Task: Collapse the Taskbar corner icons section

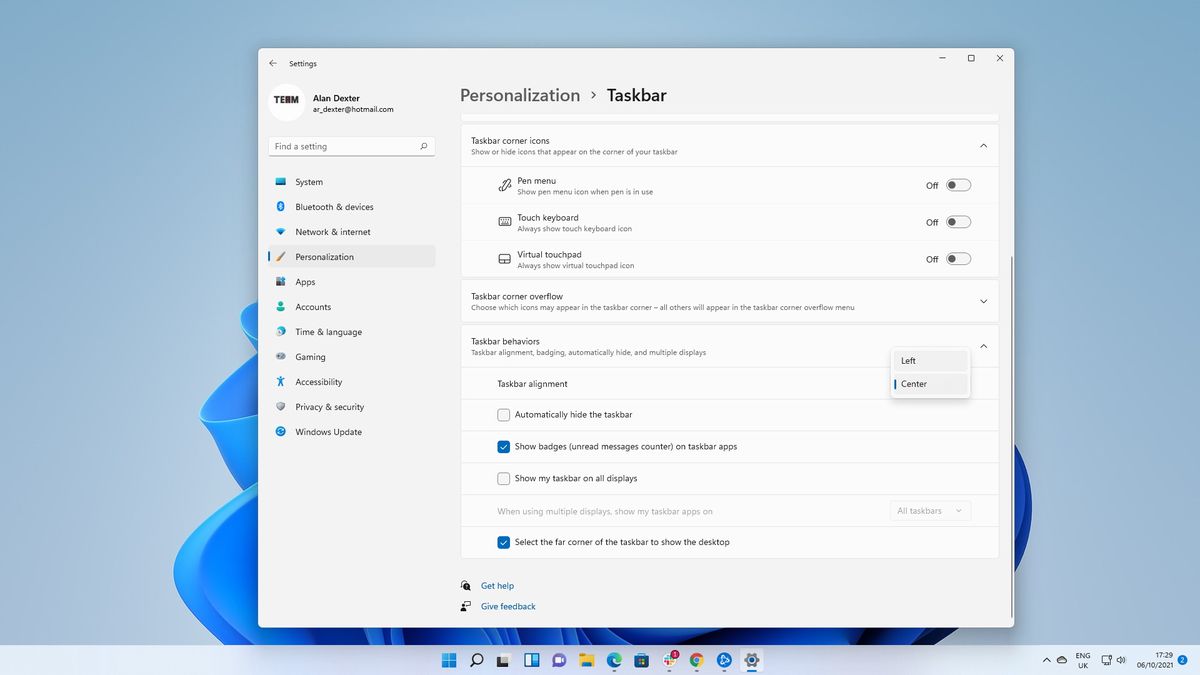Action: tap(983, 145)
